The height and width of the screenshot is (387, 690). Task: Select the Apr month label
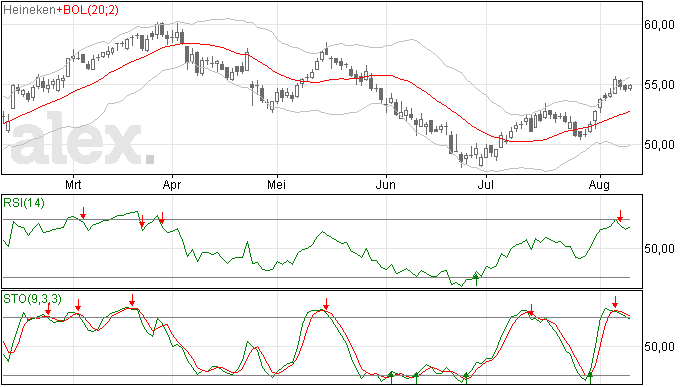coord(172,184)
